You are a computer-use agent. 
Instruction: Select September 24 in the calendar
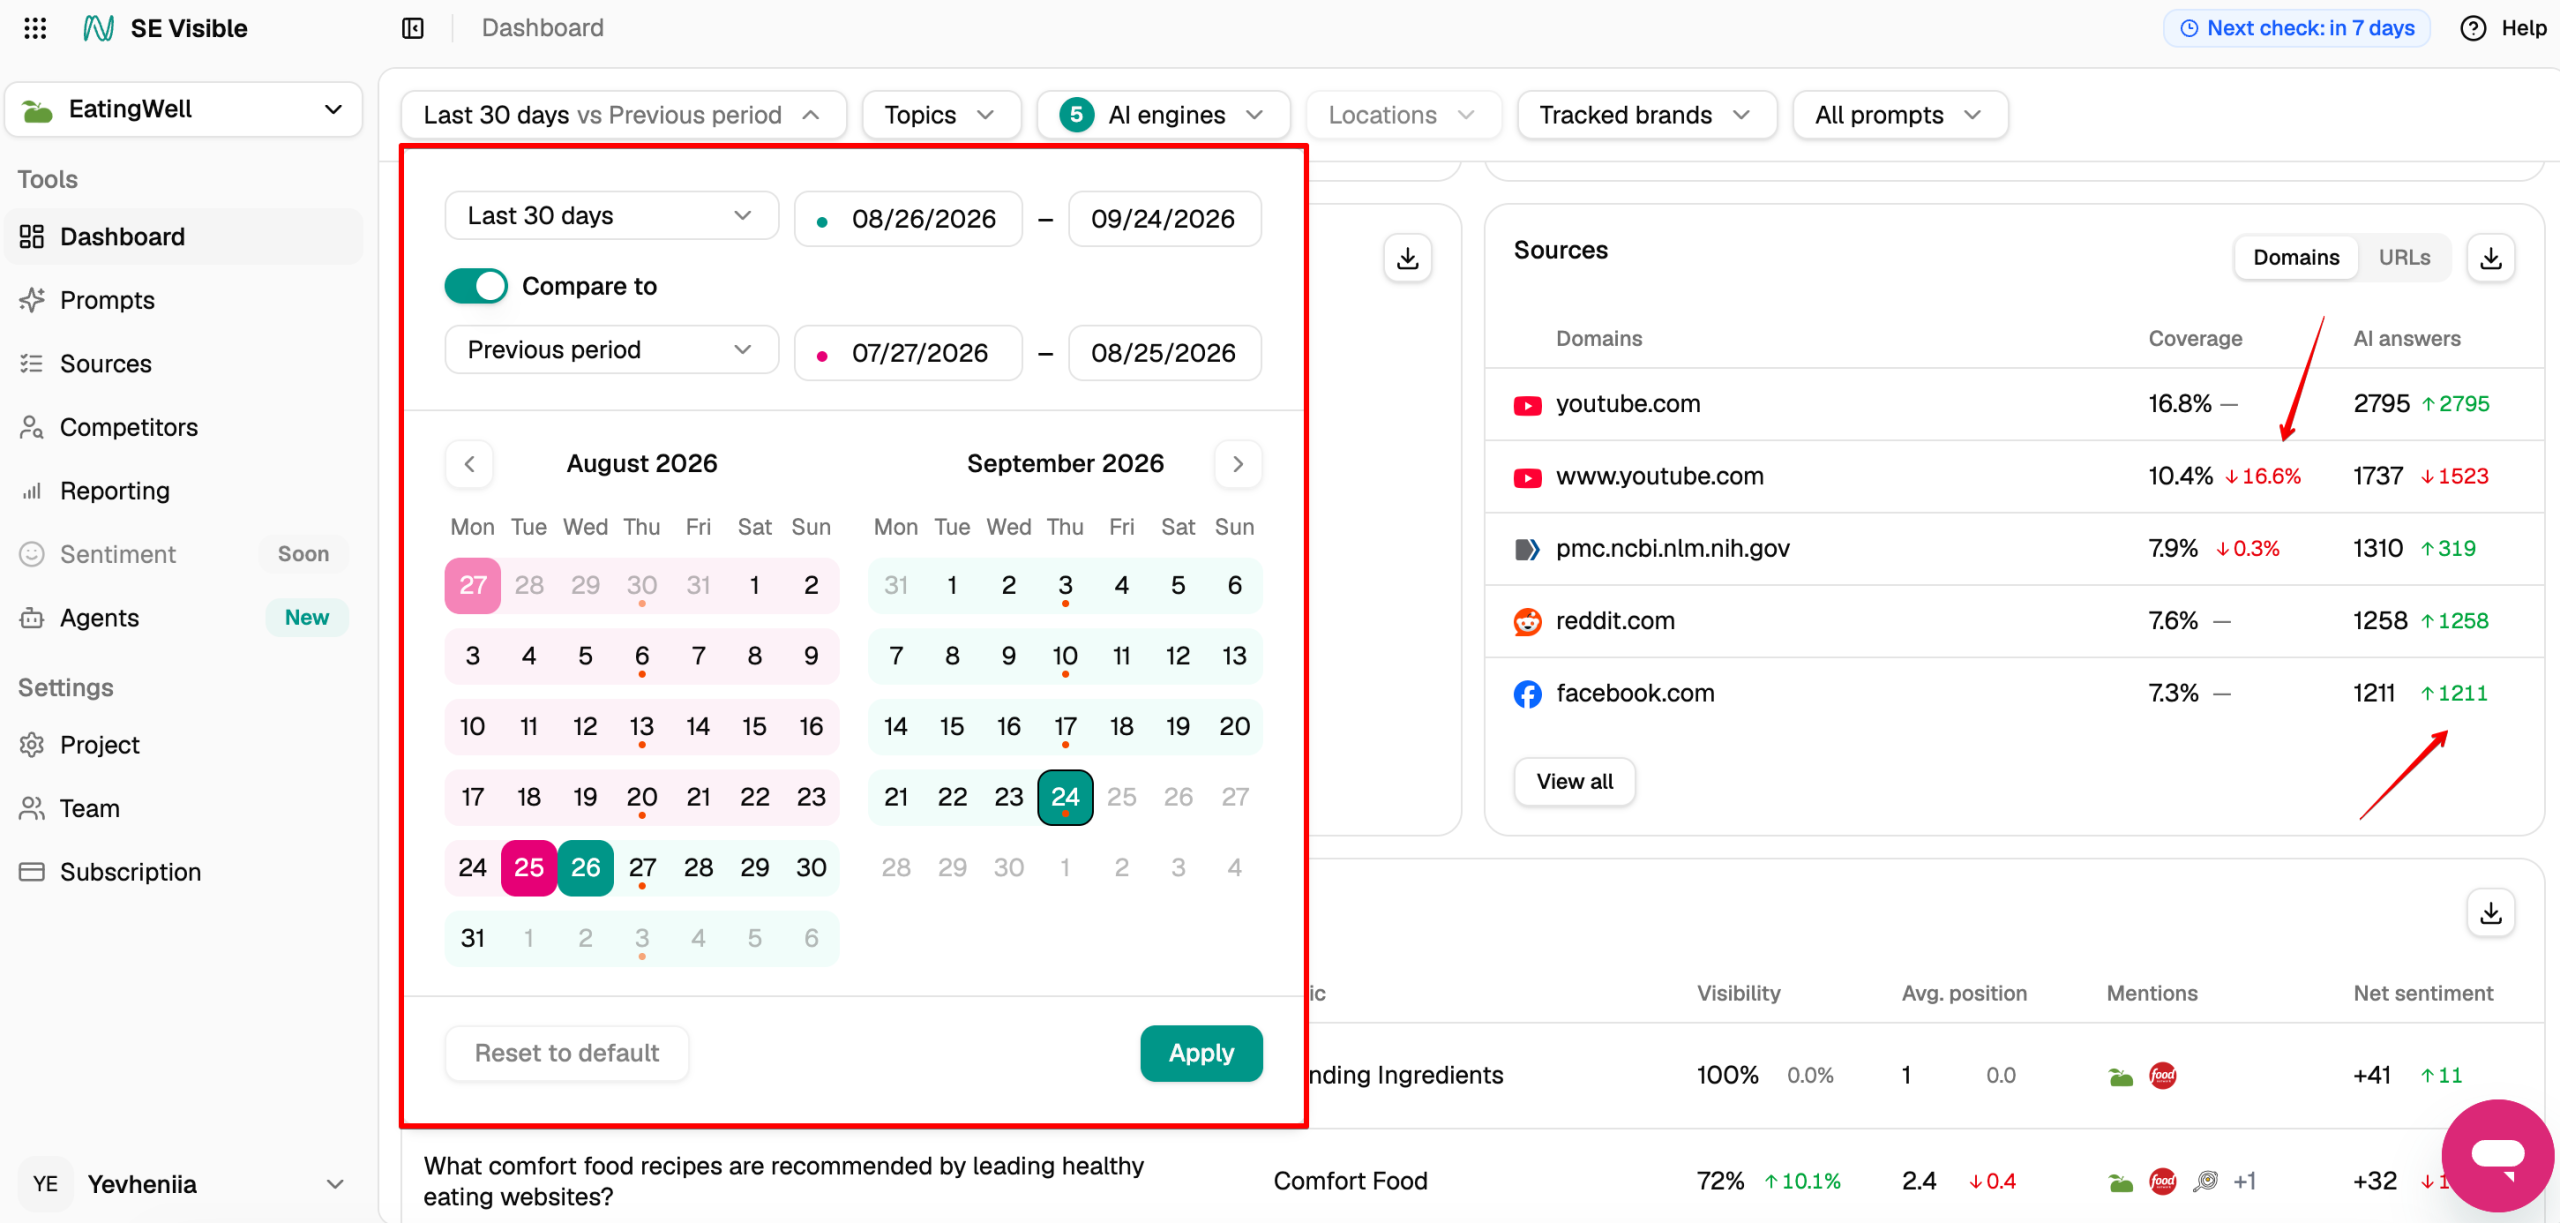coord(1065,797)
